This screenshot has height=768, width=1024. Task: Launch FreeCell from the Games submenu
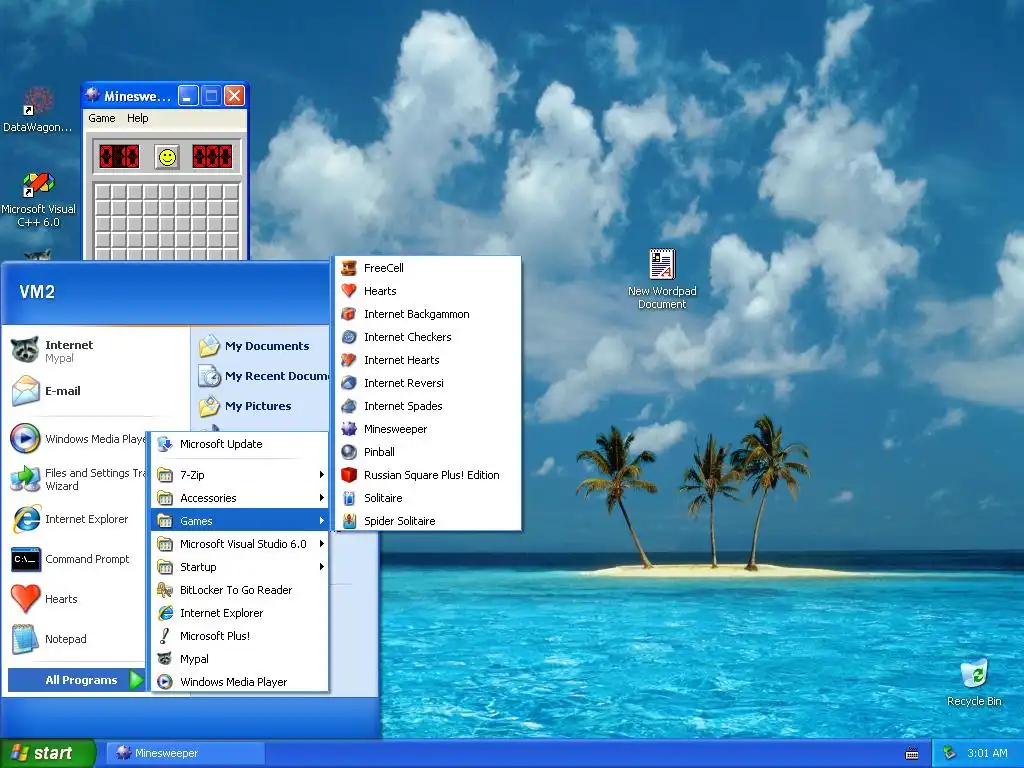click(x=428, y=268)
